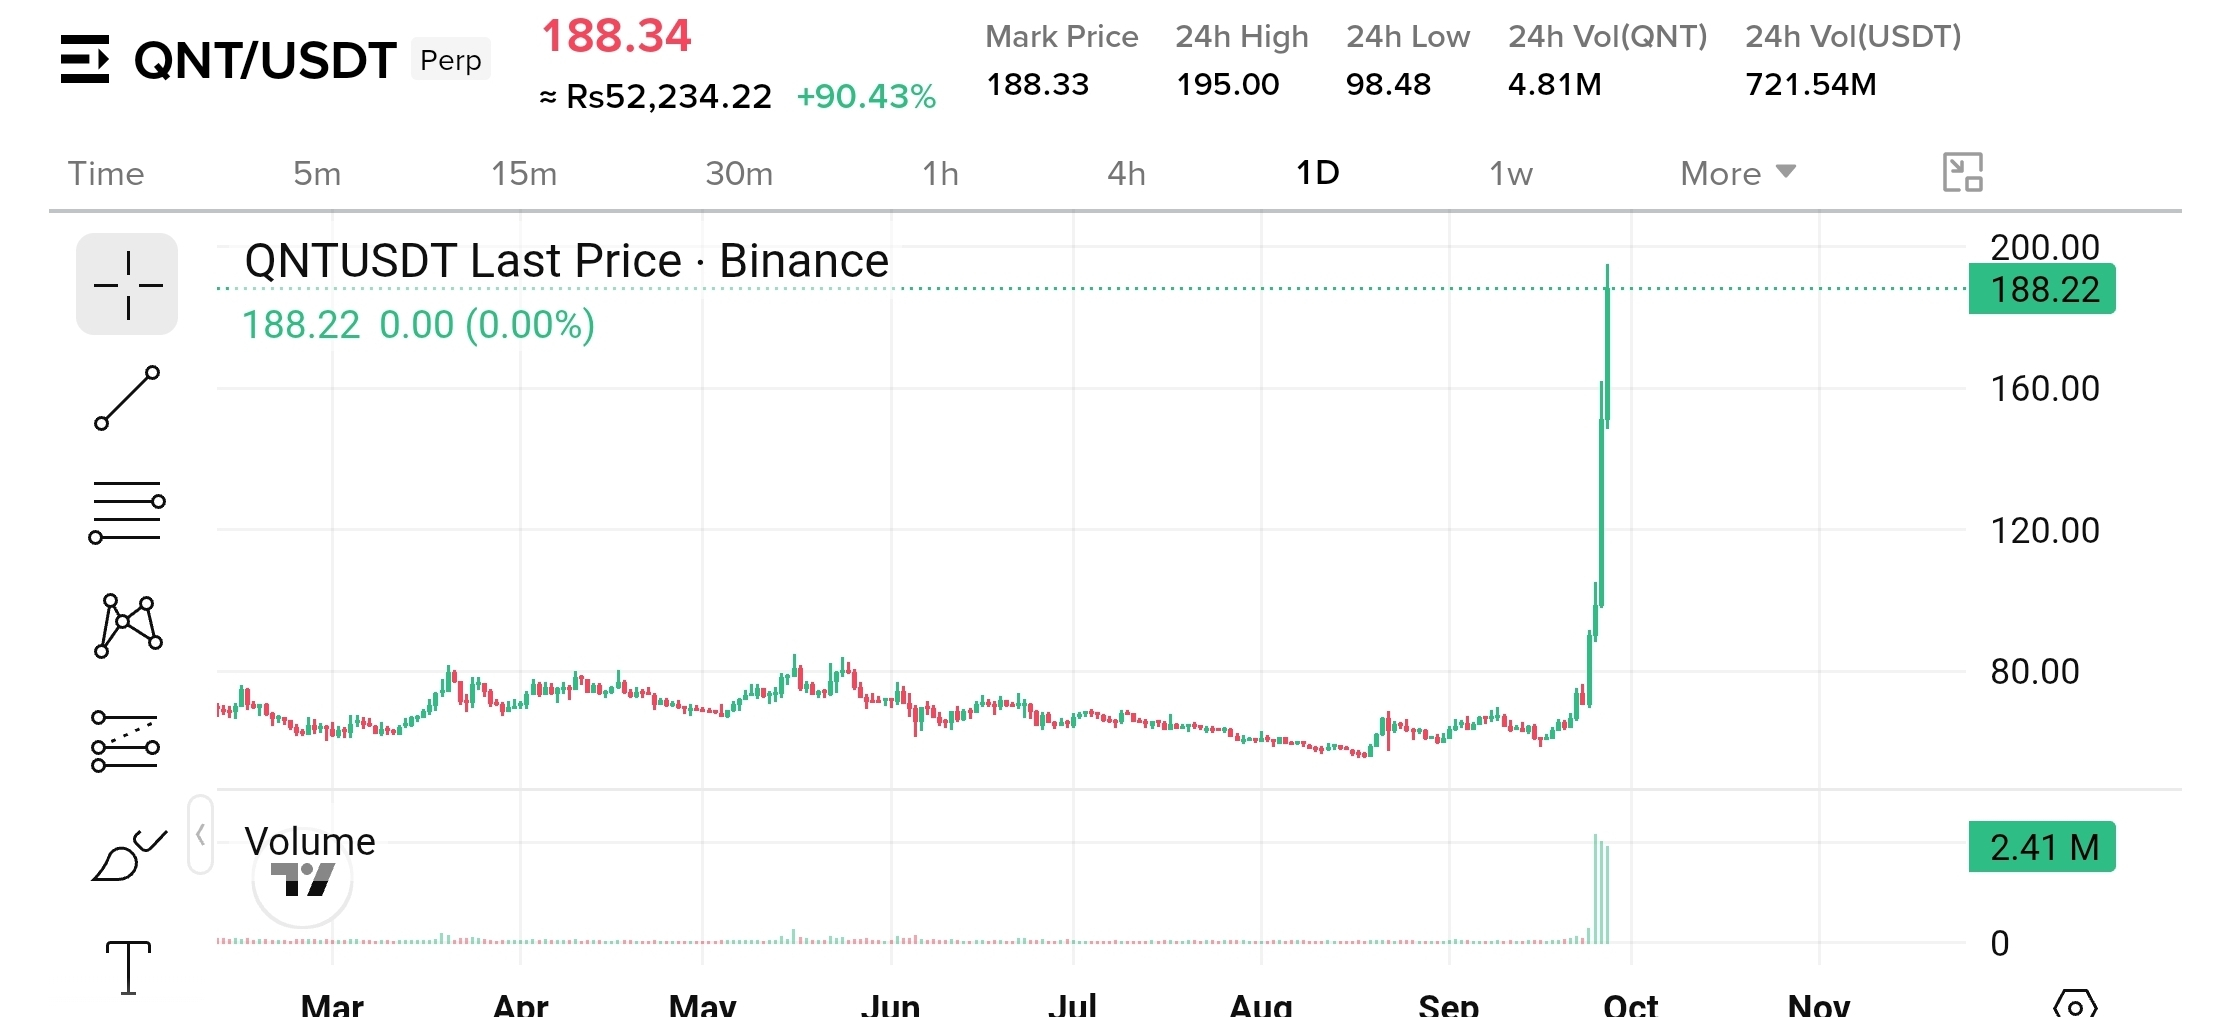Viewport: 2226px width, 1017px height.
Task: Expand the More timeframes dropdown
Action: 1738,173
